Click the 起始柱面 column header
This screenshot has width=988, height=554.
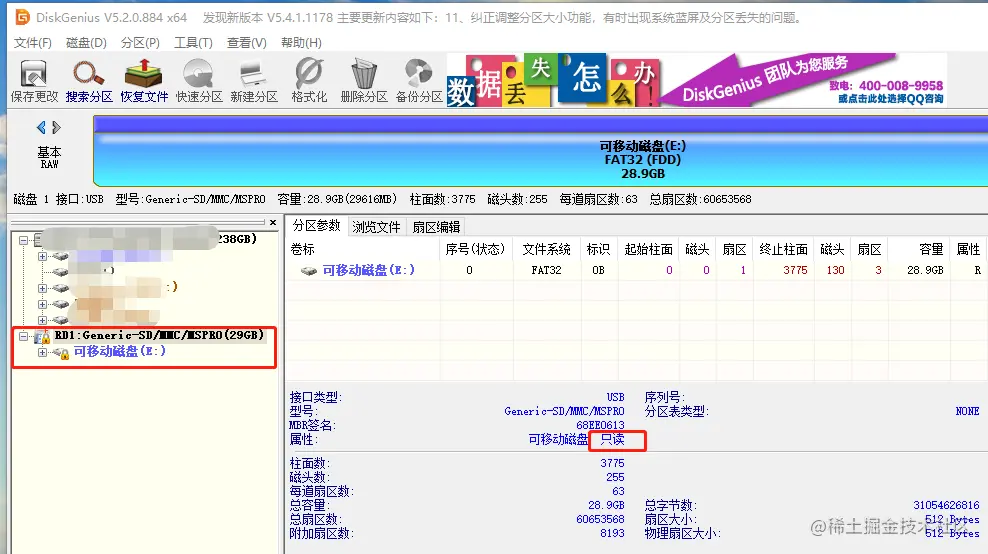coord(648,250)
